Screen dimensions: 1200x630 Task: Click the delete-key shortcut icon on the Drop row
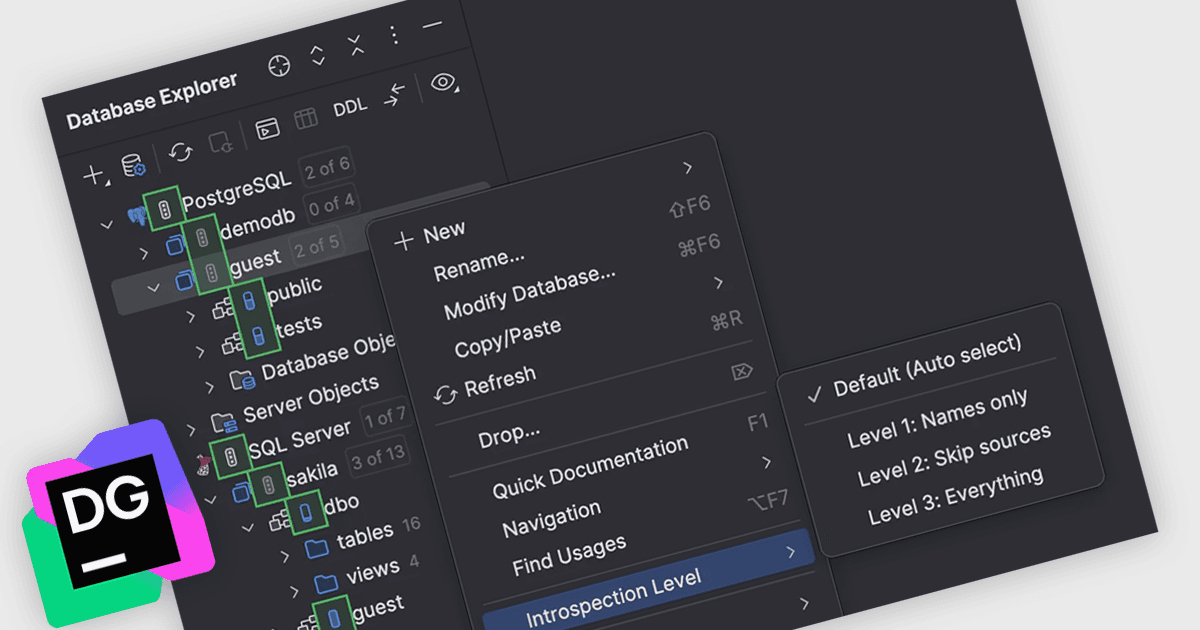(x=741, y=372)
